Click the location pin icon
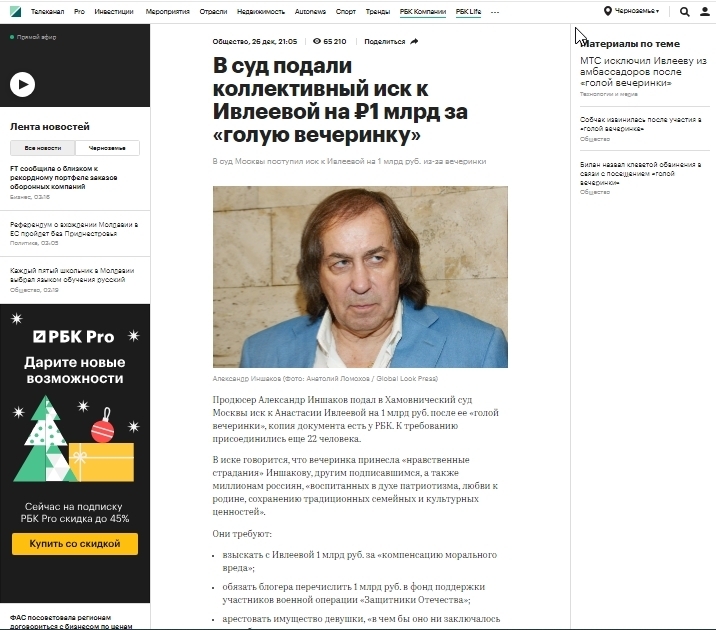Viewport: 716px width, 630px height. 607,11
